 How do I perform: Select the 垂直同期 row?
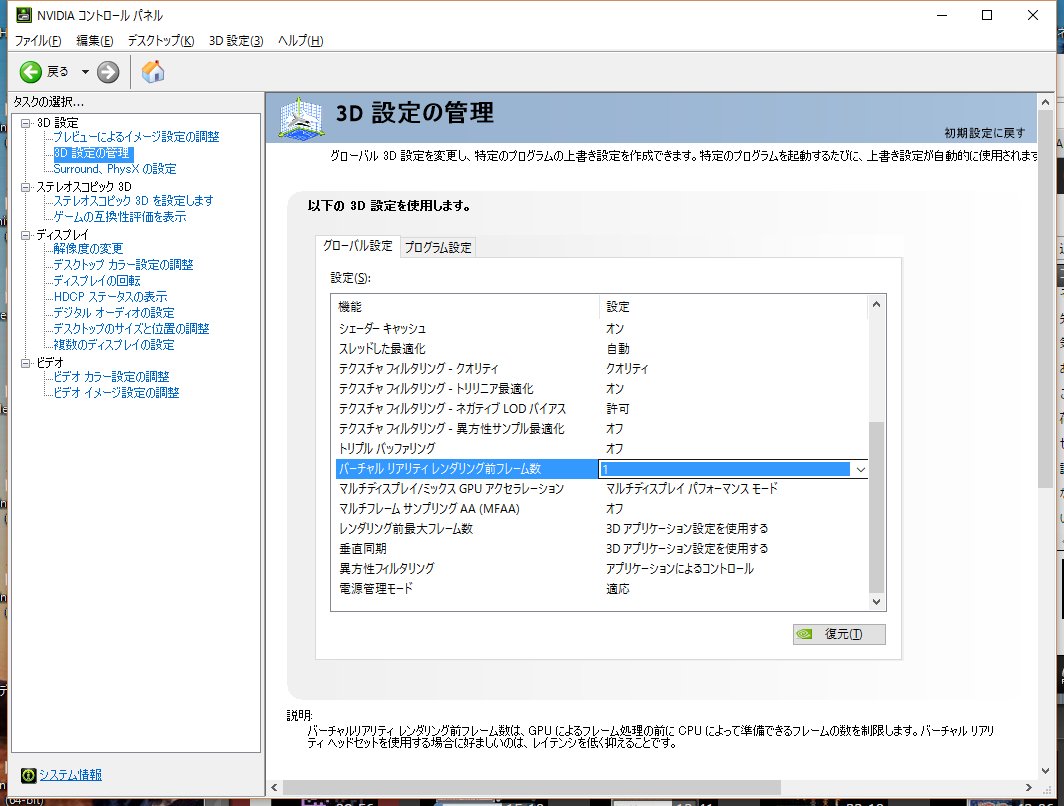coord(601,549)
